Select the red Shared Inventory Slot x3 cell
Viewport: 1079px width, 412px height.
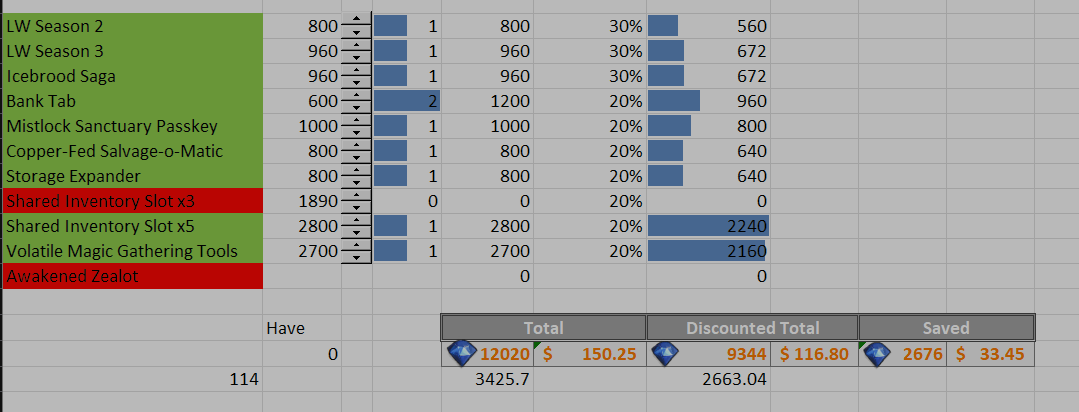[132, 201]
